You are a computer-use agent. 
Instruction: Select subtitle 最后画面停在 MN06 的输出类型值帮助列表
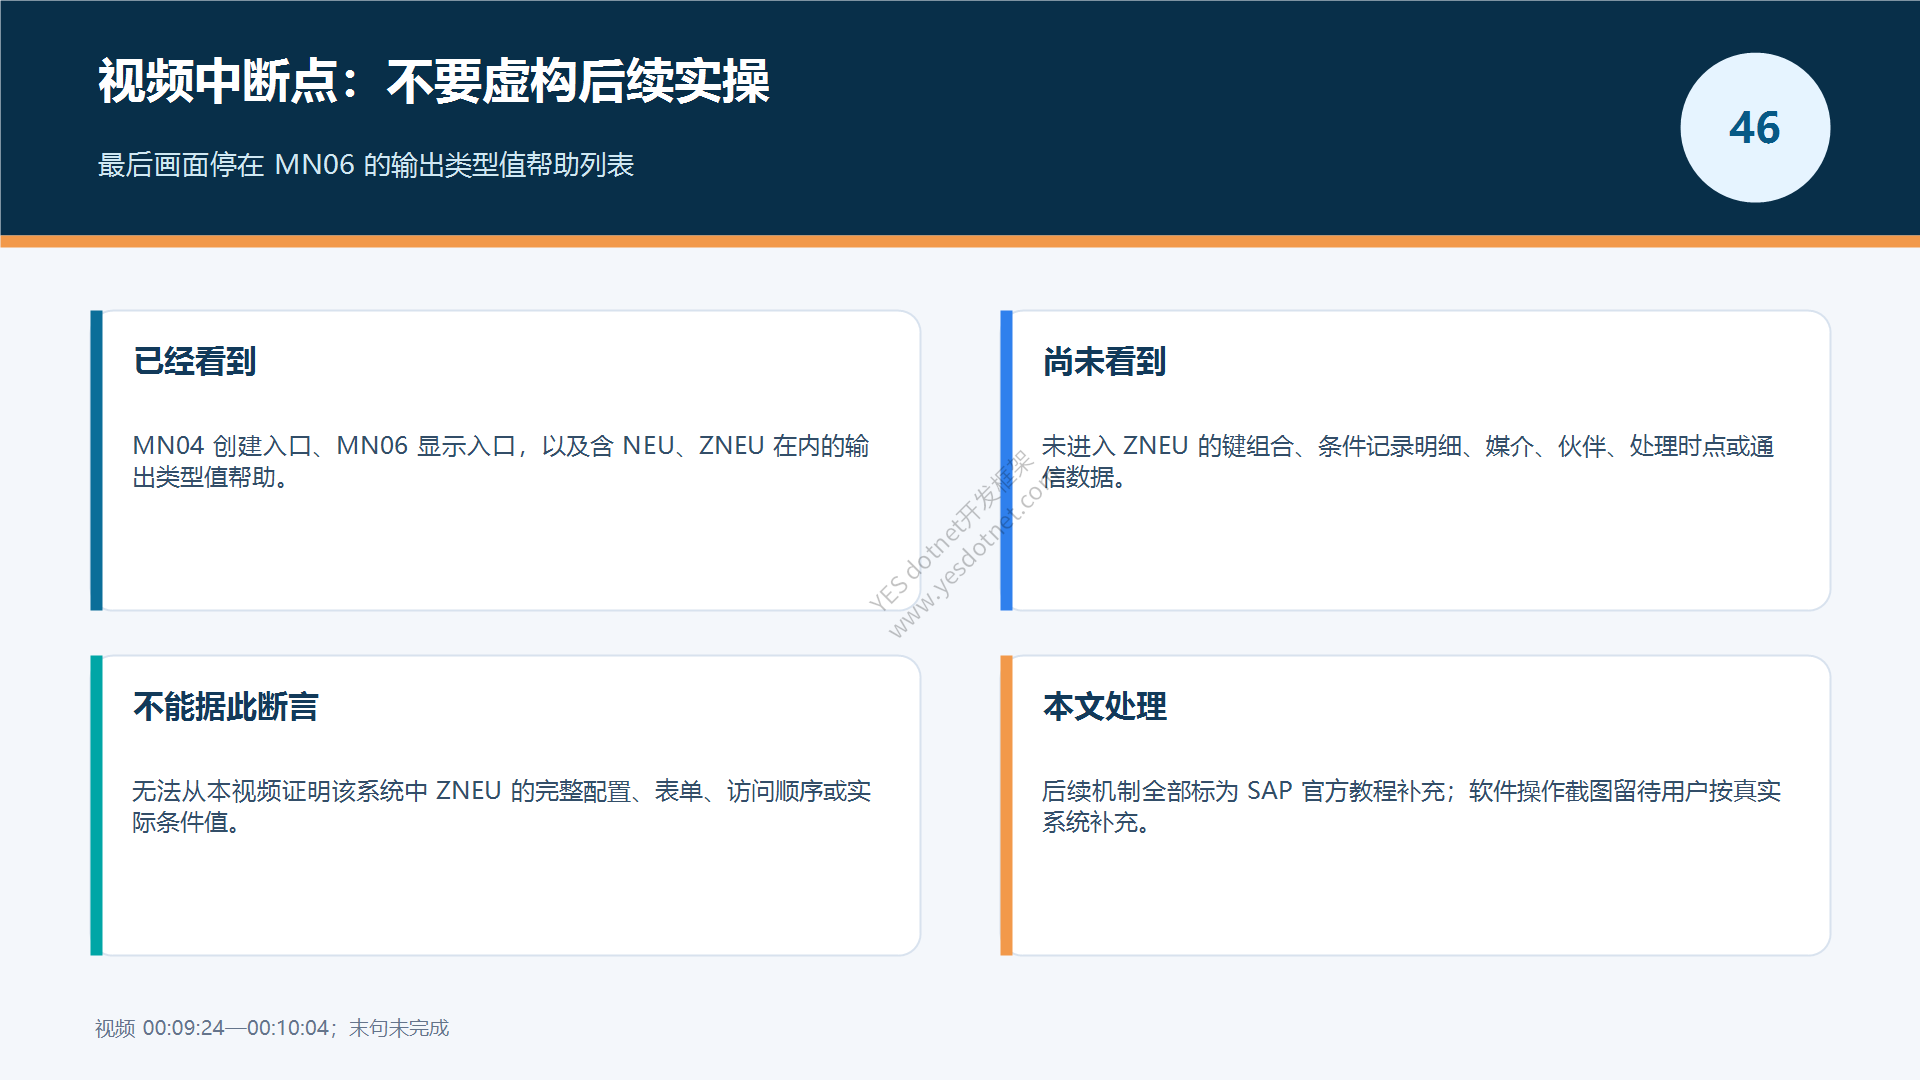366,165
